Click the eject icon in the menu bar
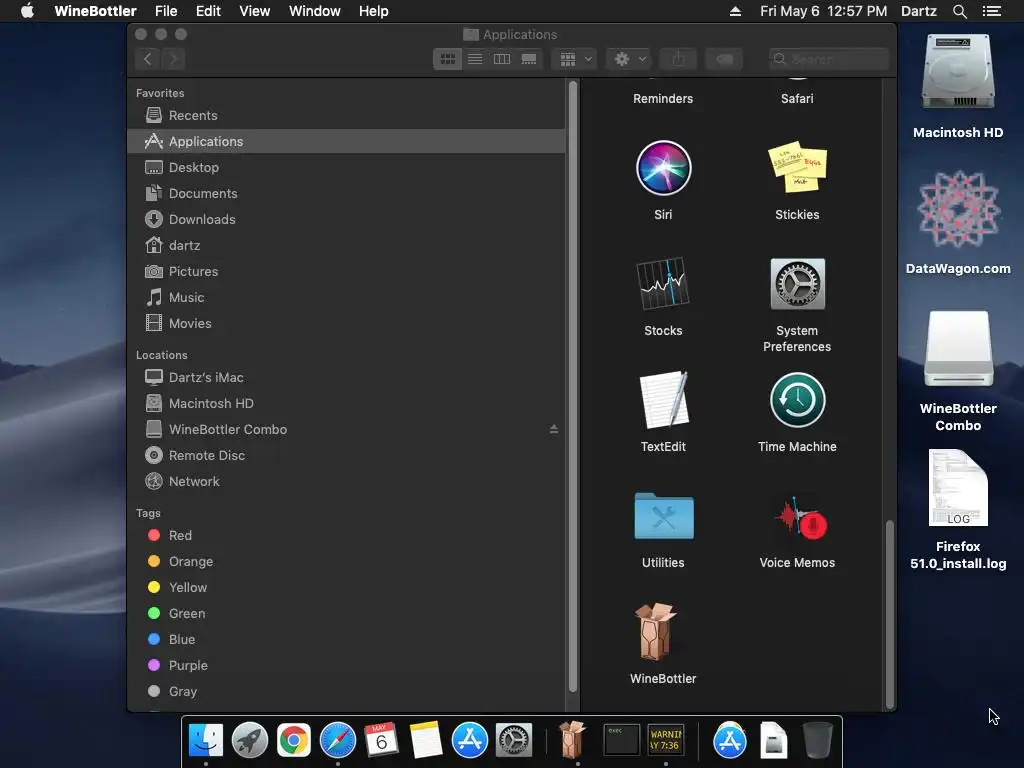1024x768 pixels. click(735, 11)
